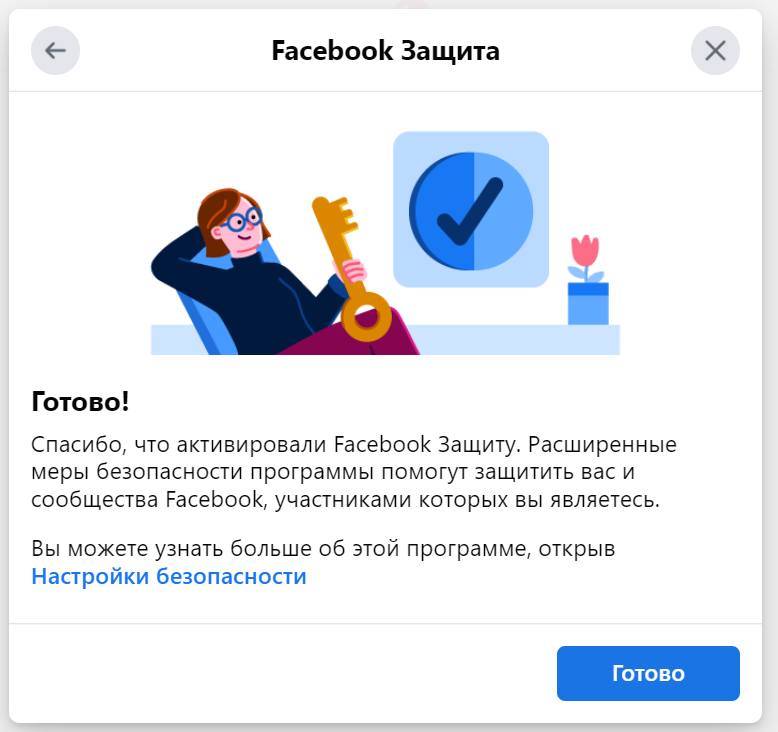Image resolution: width=778 pixels, height=732 pixels.
Task: Click the blue Готово button
Action: (648, 673)
